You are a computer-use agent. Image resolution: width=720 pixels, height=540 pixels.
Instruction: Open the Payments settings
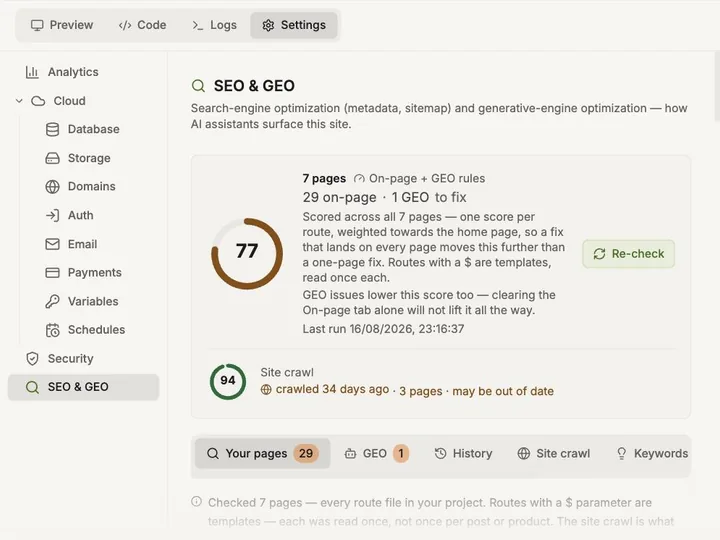(95, 272)
